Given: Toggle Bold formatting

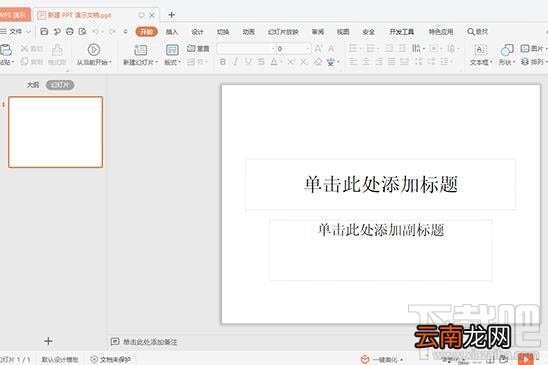Looking at the screenshot, I should 223,62.
